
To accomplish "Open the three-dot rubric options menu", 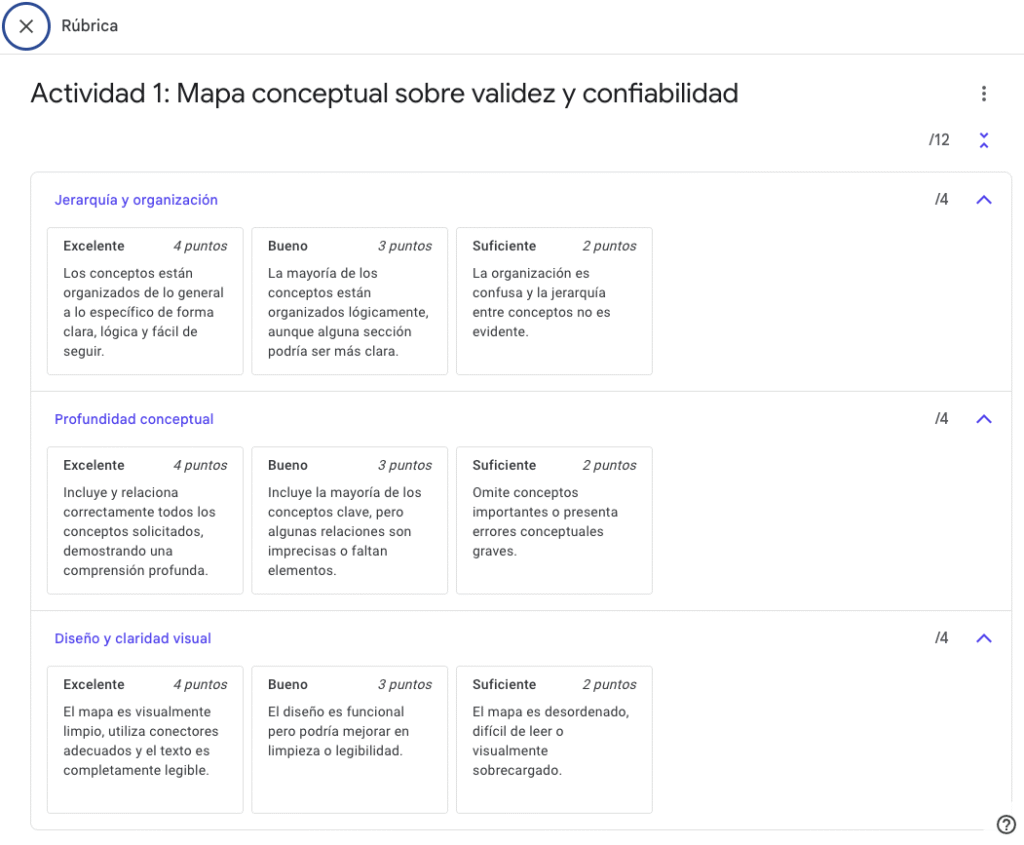I will pos(984,94).
